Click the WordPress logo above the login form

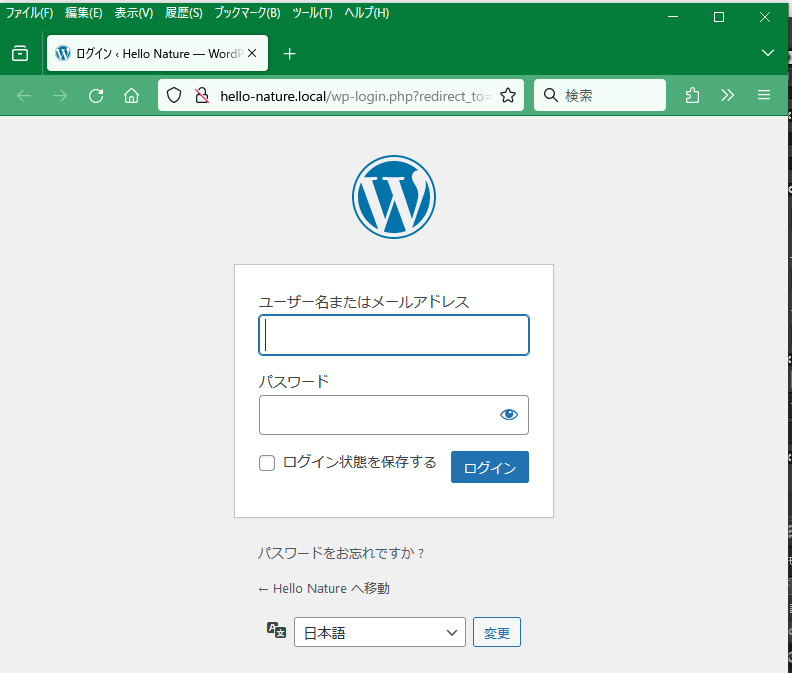(393, 197)
